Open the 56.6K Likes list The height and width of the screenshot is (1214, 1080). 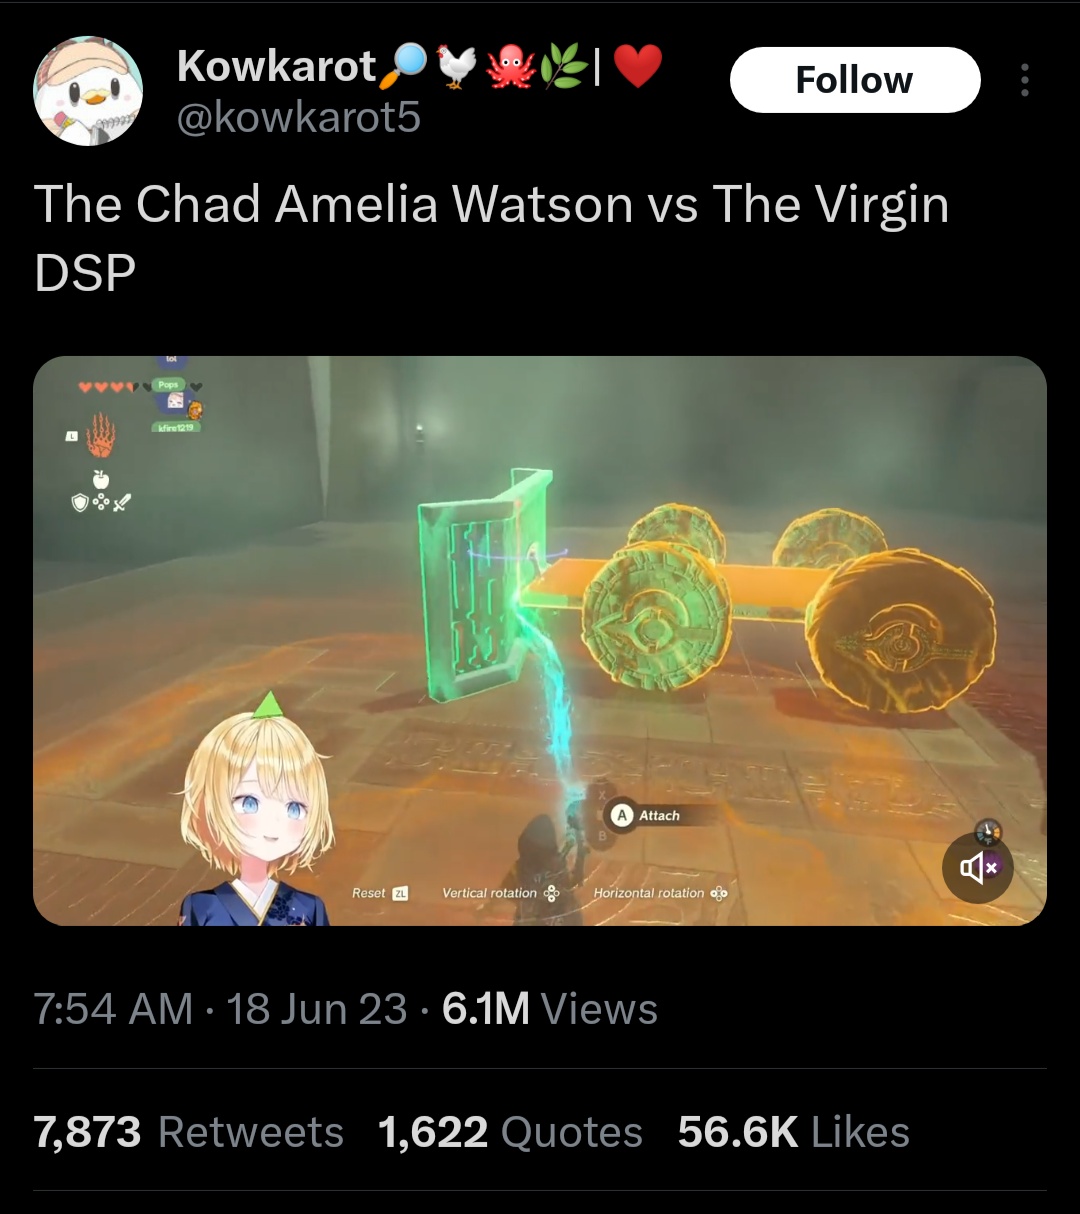pos(794,1133)
